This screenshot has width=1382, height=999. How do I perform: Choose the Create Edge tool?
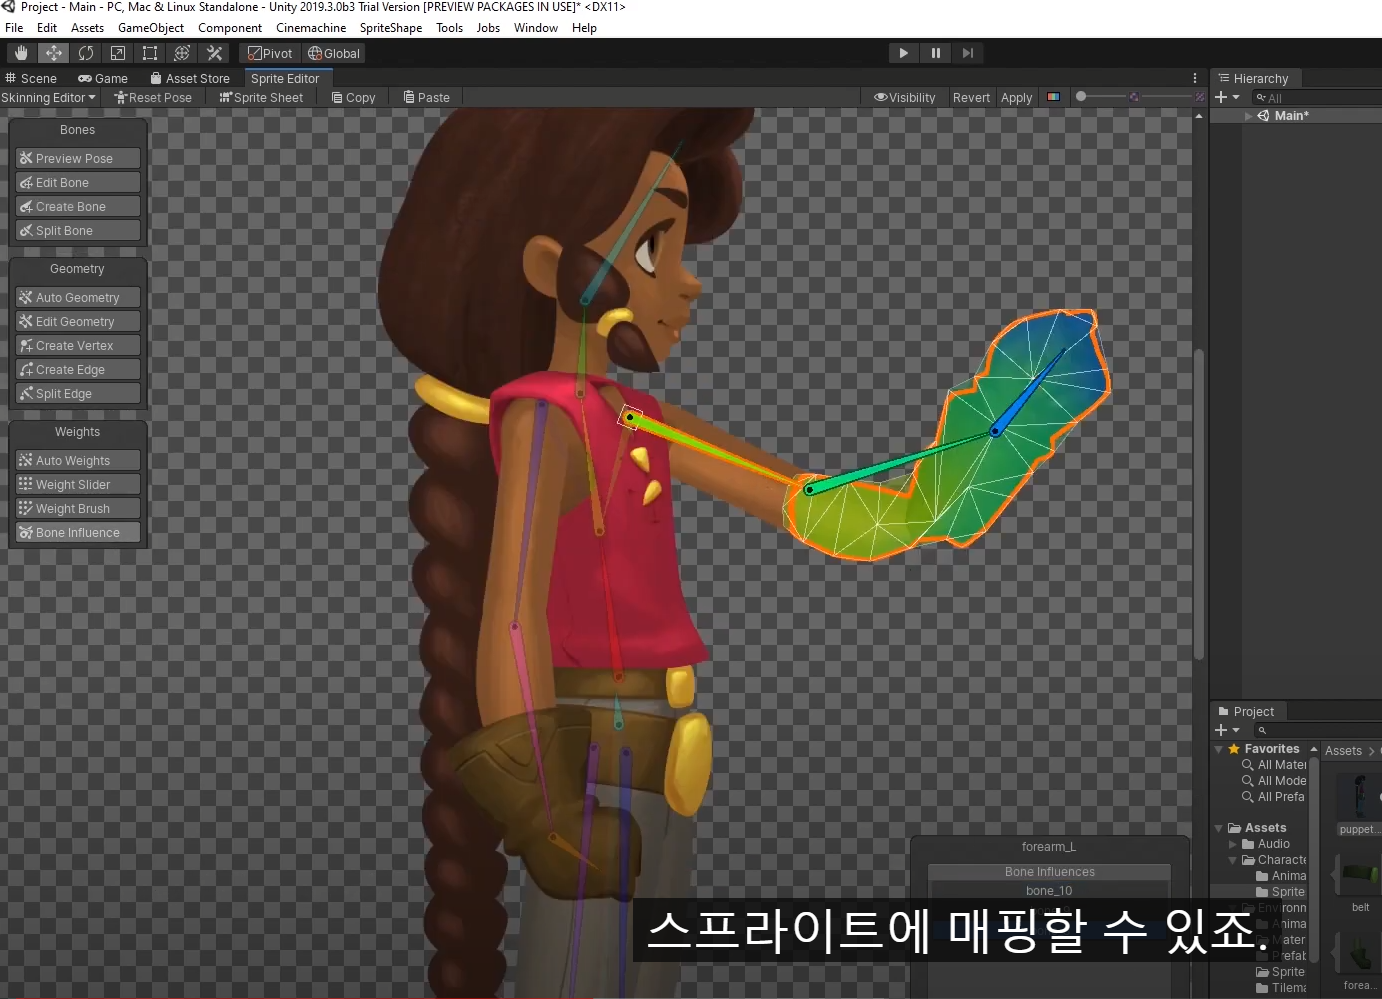coord(78,369)
